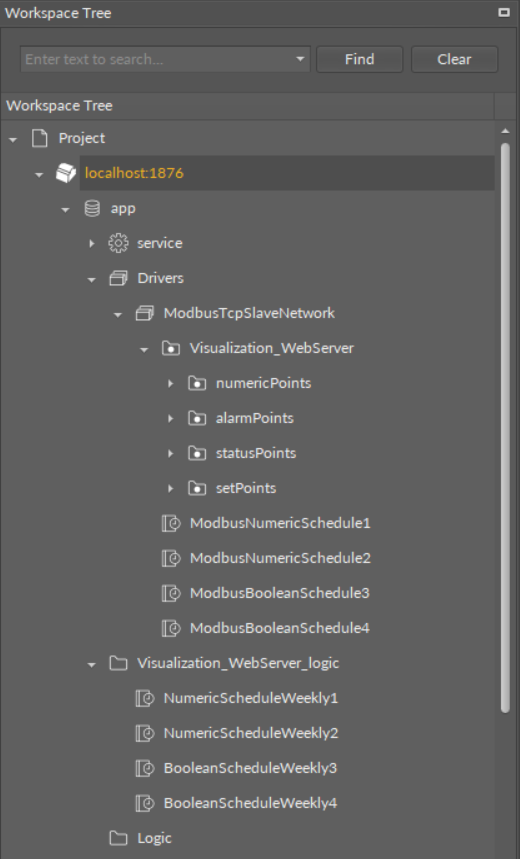
Task: Collapse the Drivers node
Action: [92, 279]
